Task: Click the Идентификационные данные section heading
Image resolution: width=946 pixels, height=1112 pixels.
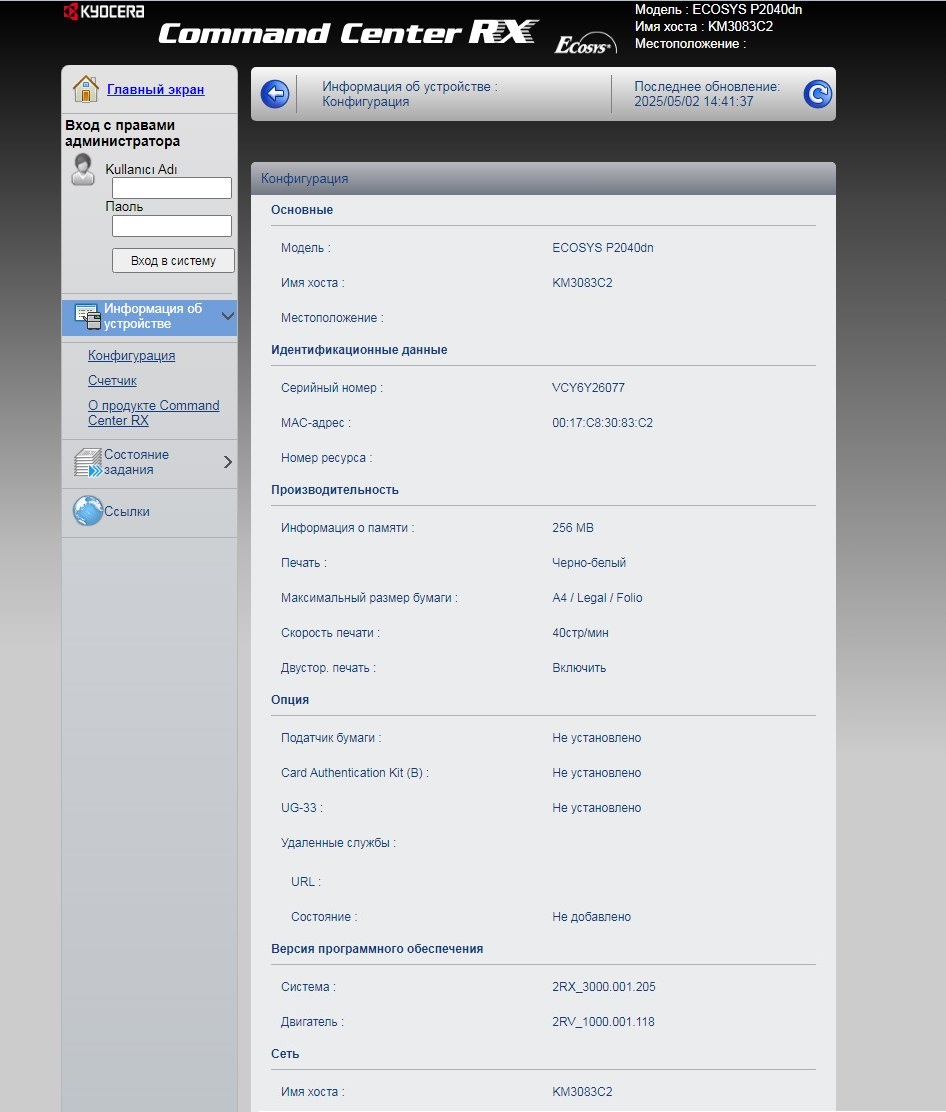Action: 359,350
